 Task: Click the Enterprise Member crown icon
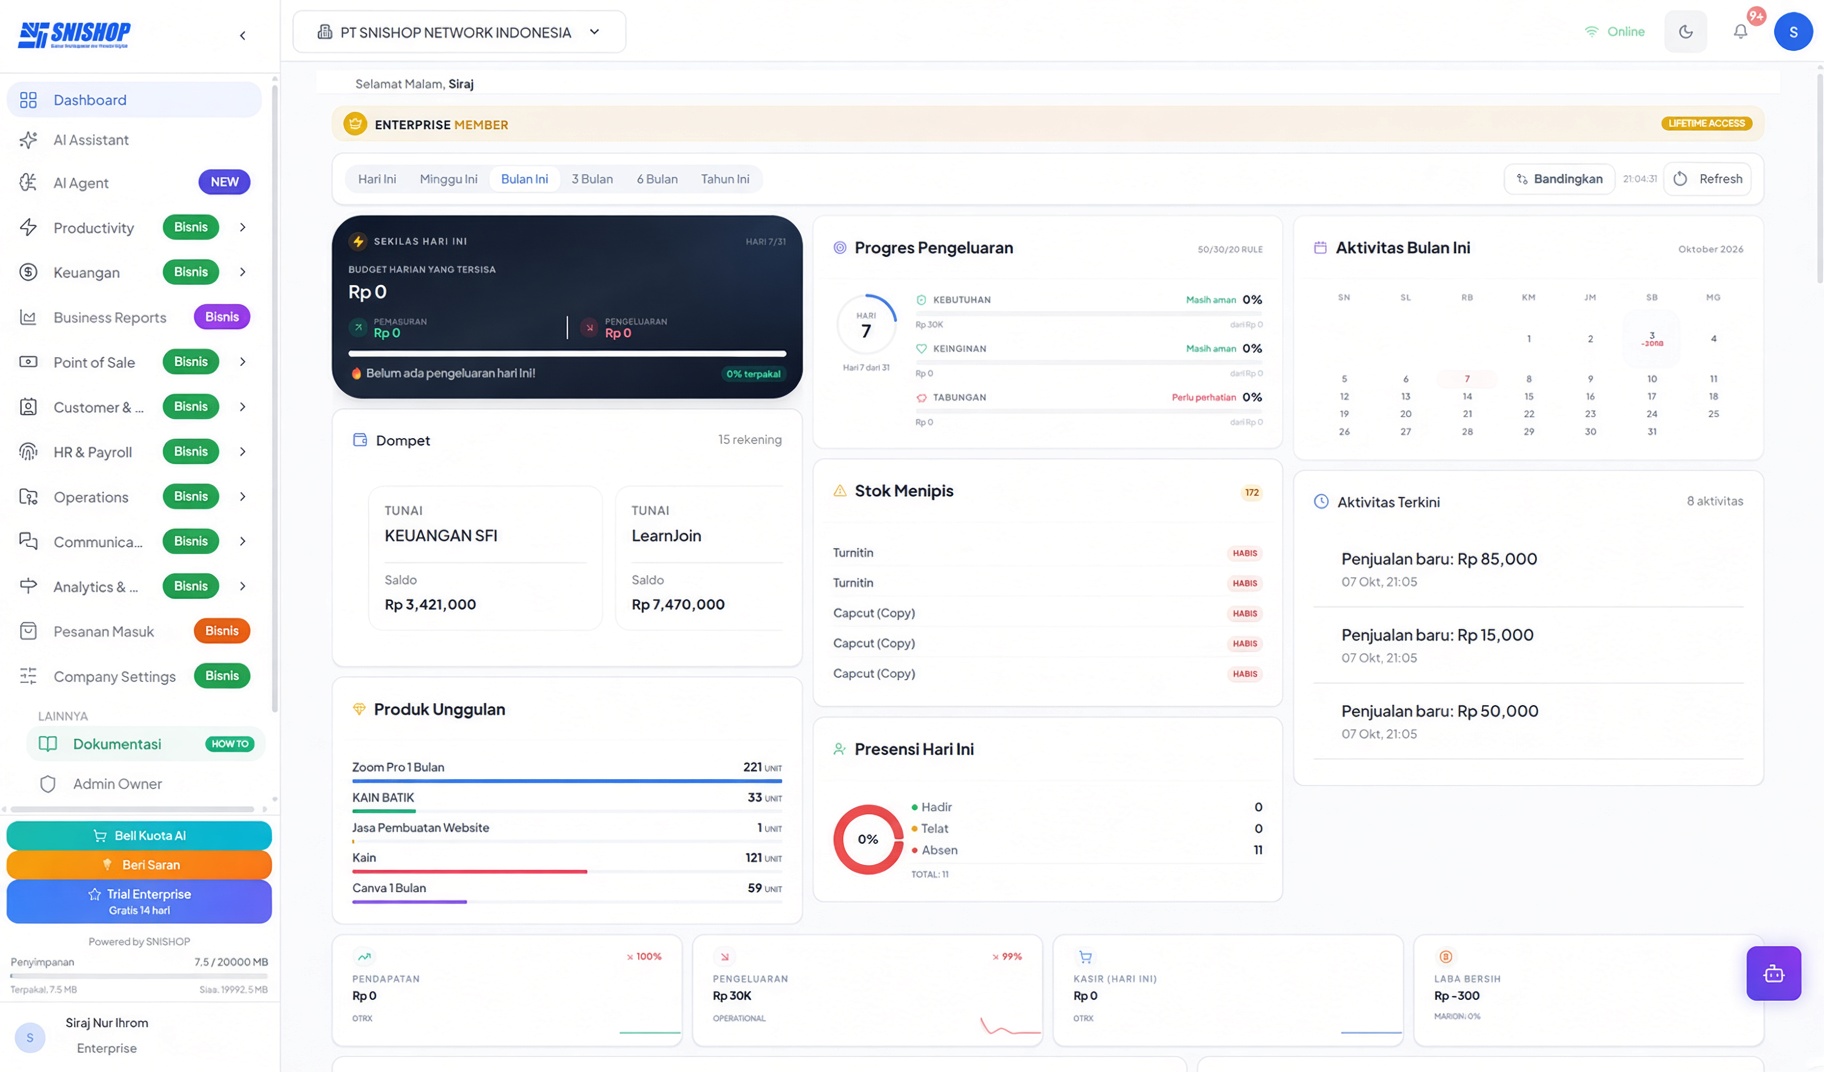point(355,124)
